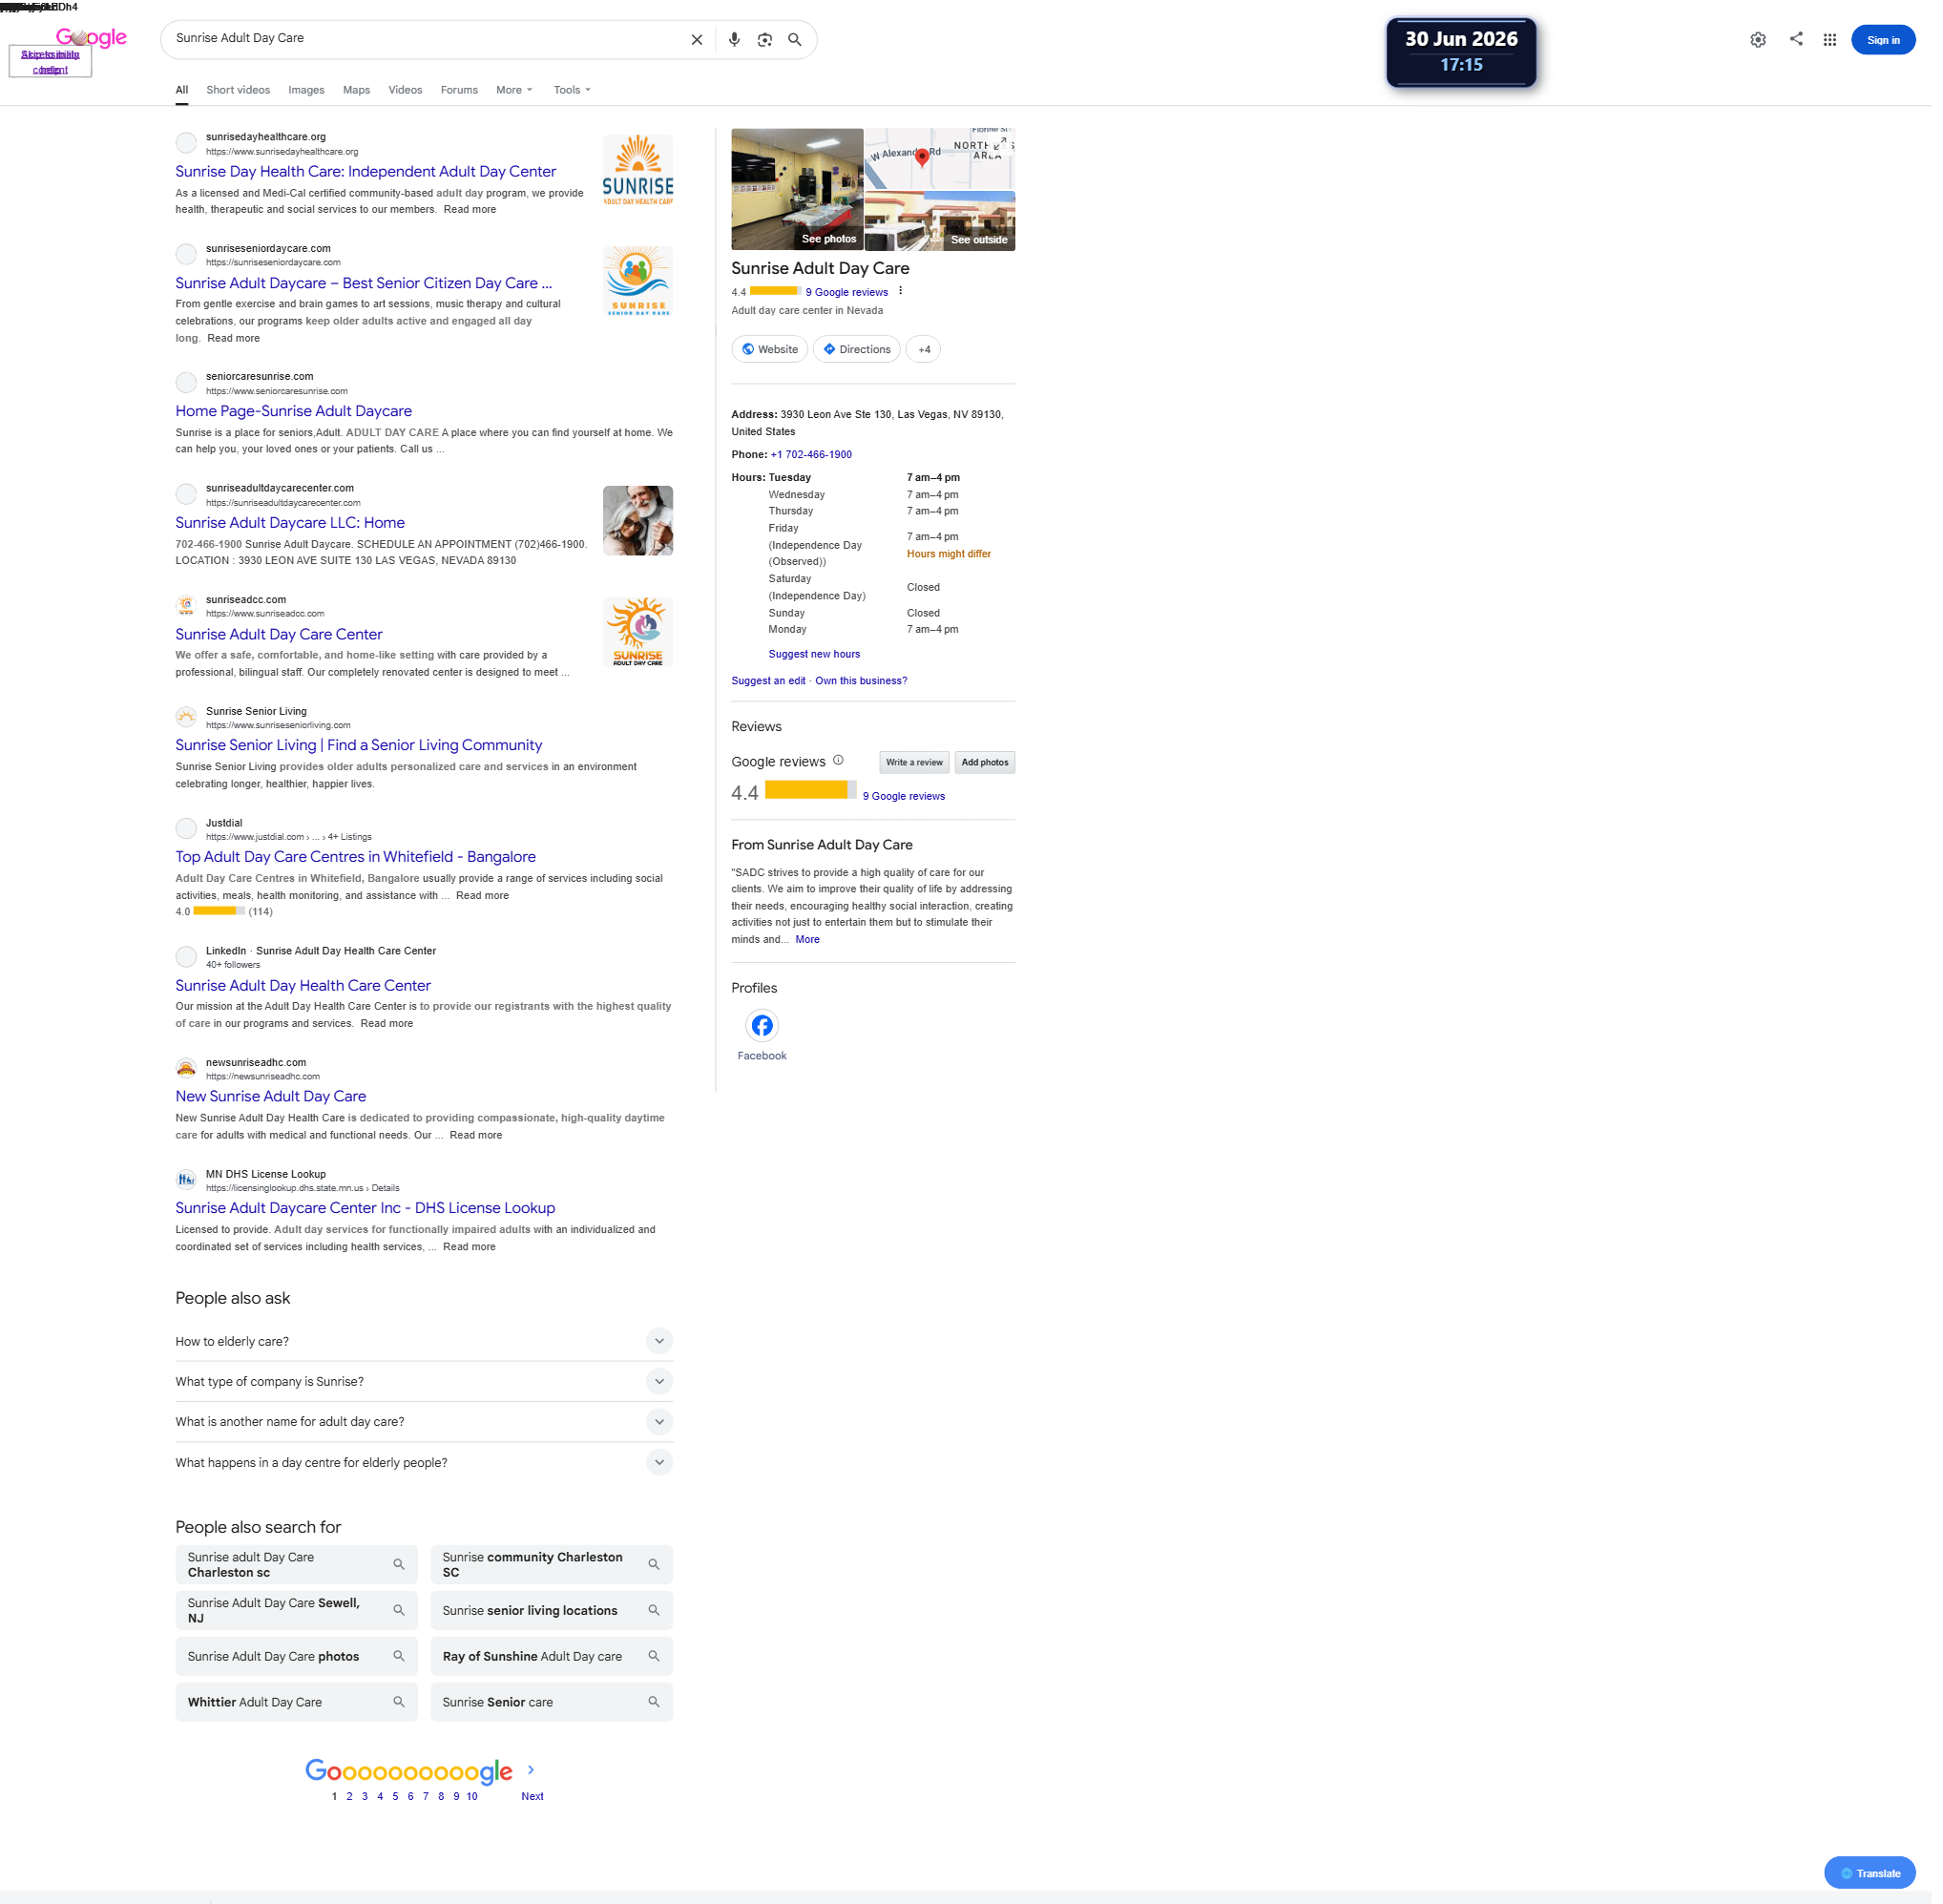1943x1904 pixels.
Task: Open 'Sunrise Adult Daycare LLC: Home' result
Action: pos(290,522)
